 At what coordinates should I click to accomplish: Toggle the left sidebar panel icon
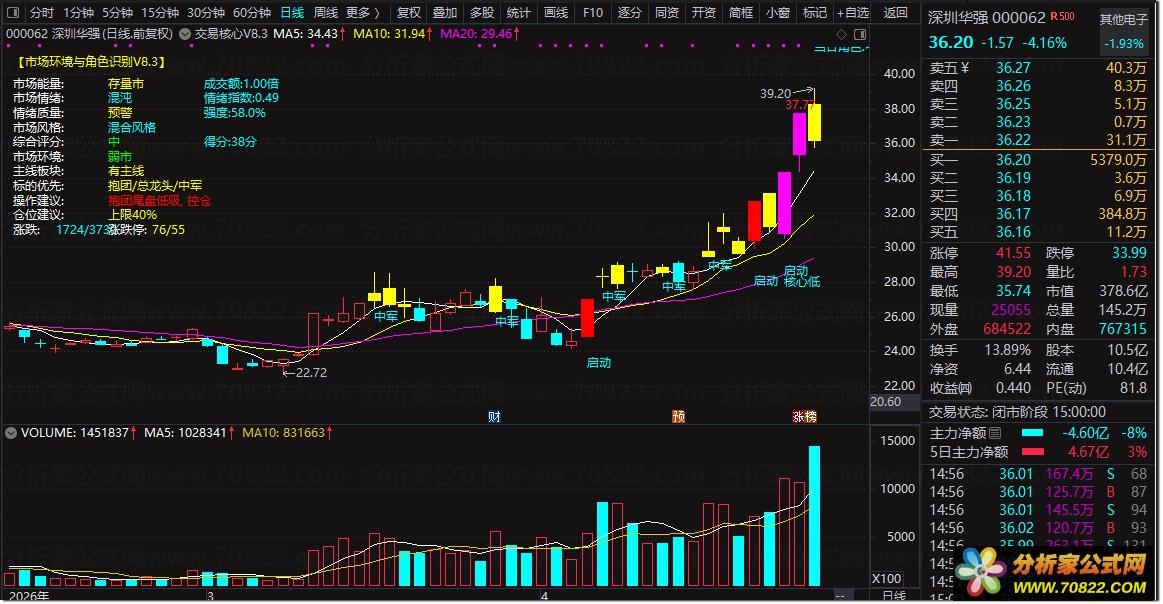tap(13, 13)
